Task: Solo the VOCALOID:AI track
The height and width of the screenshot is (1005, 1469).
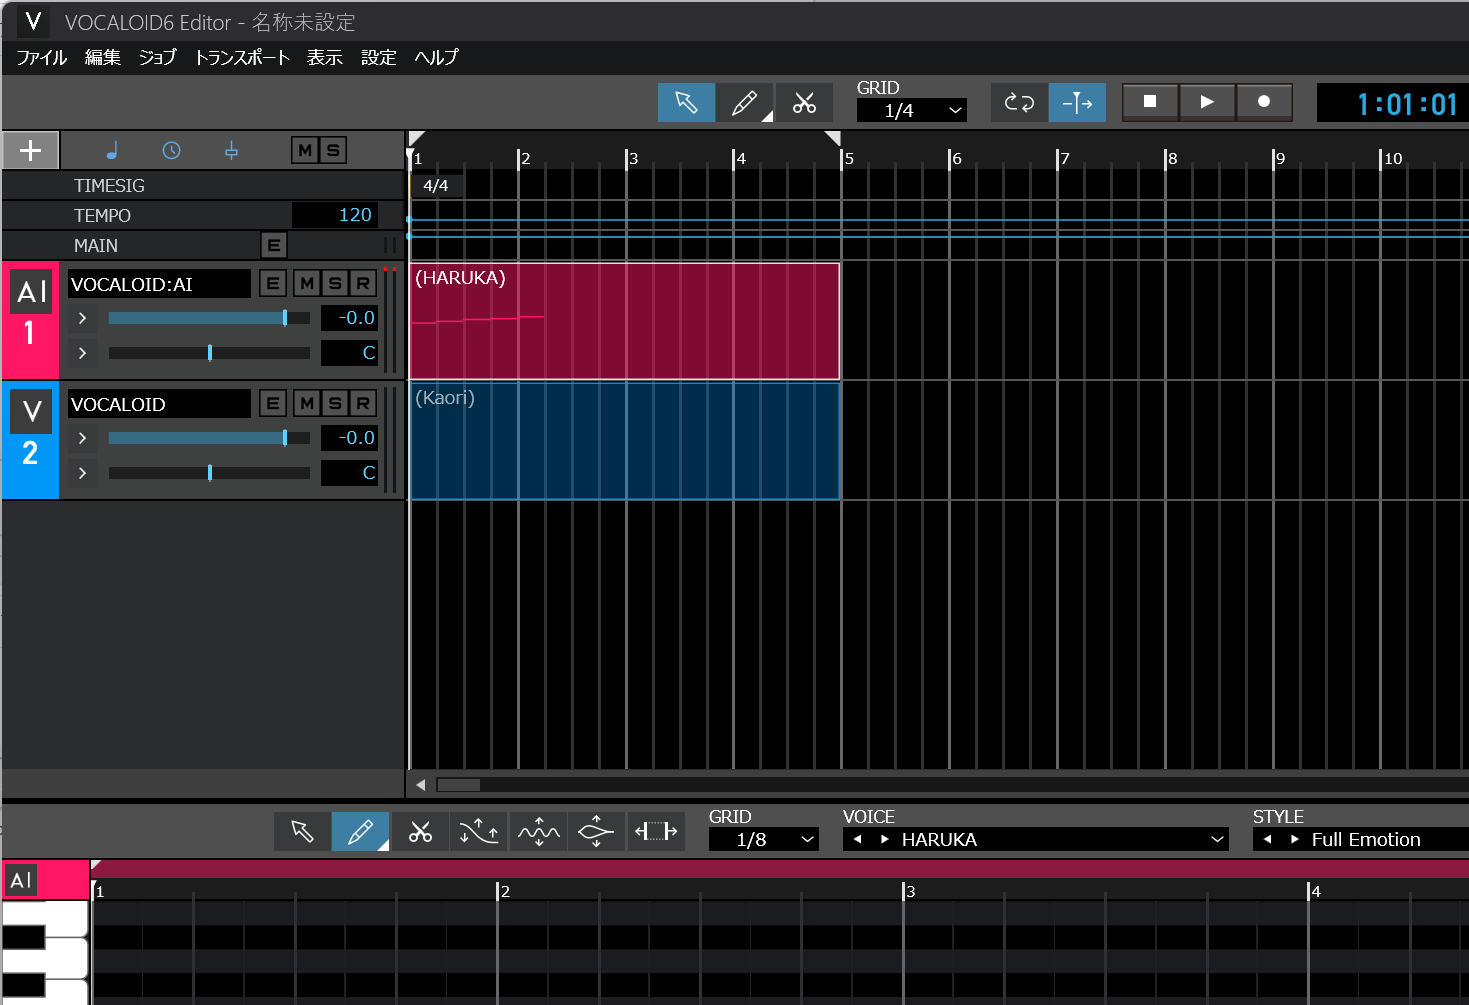Action: (x=335, y=284)
